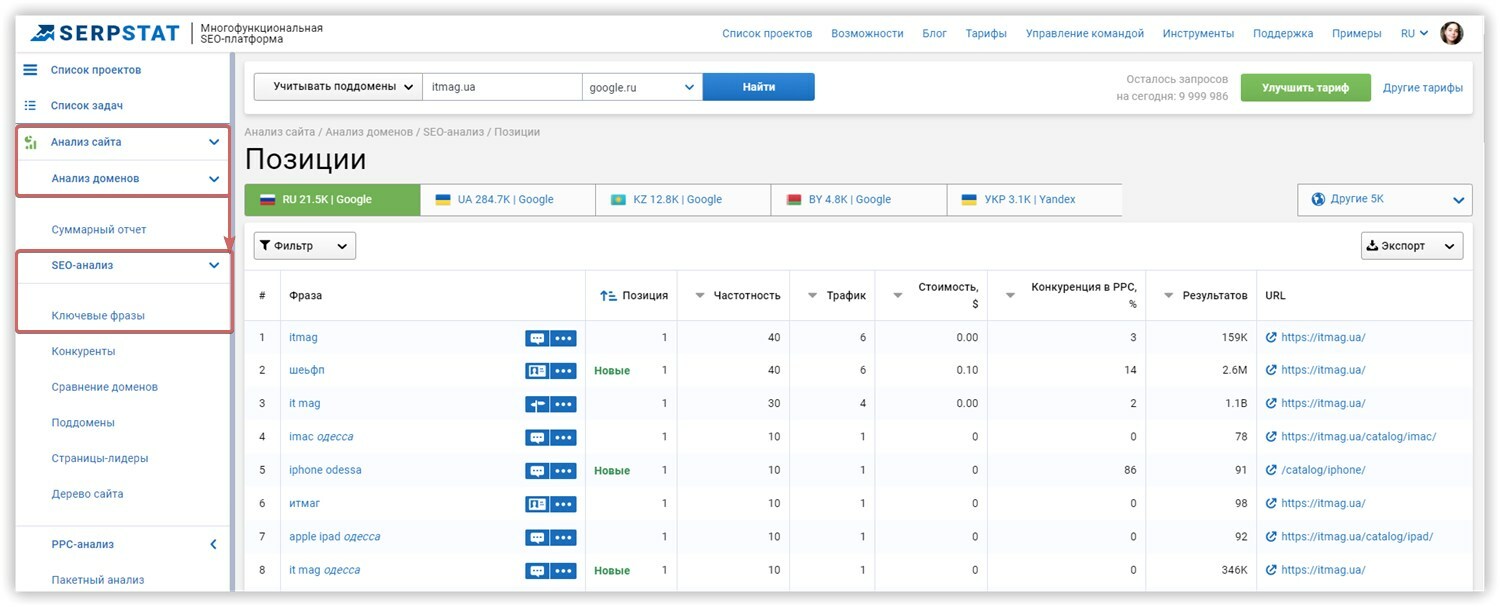Open Ключевые фразы in sidebar

pyautogui.click(x=98, y=316)
